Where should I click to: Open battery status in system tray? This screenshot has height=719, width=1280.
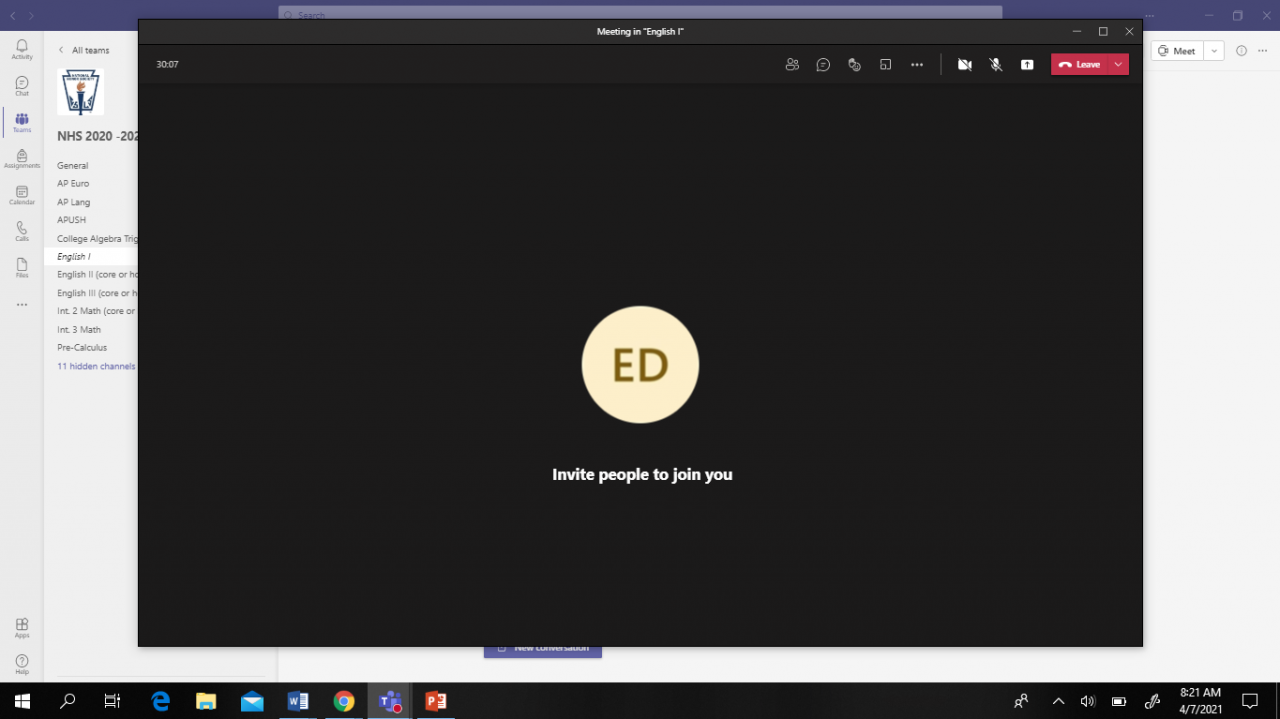pyautogui.click(x=1119, y=701)
